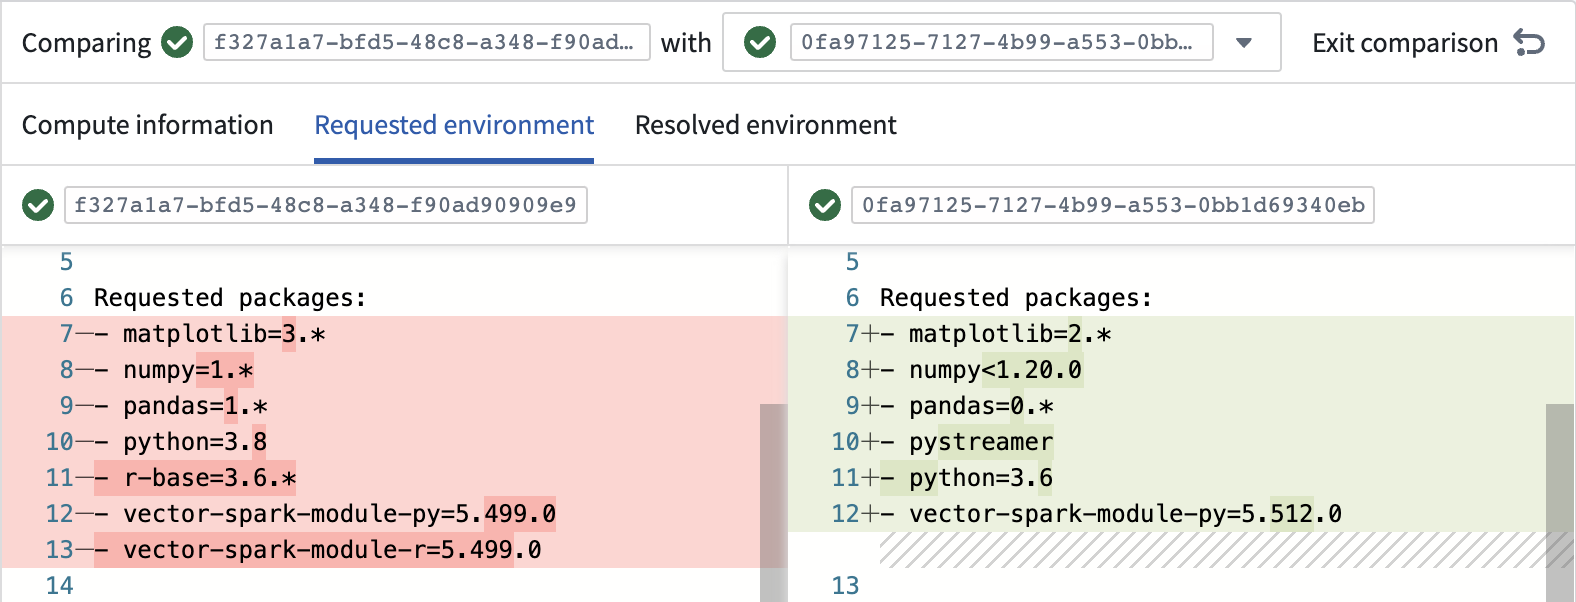Screen dimensions: 1576x602
Task: Click line number 14 in left pane
Action: pos(59,586)
